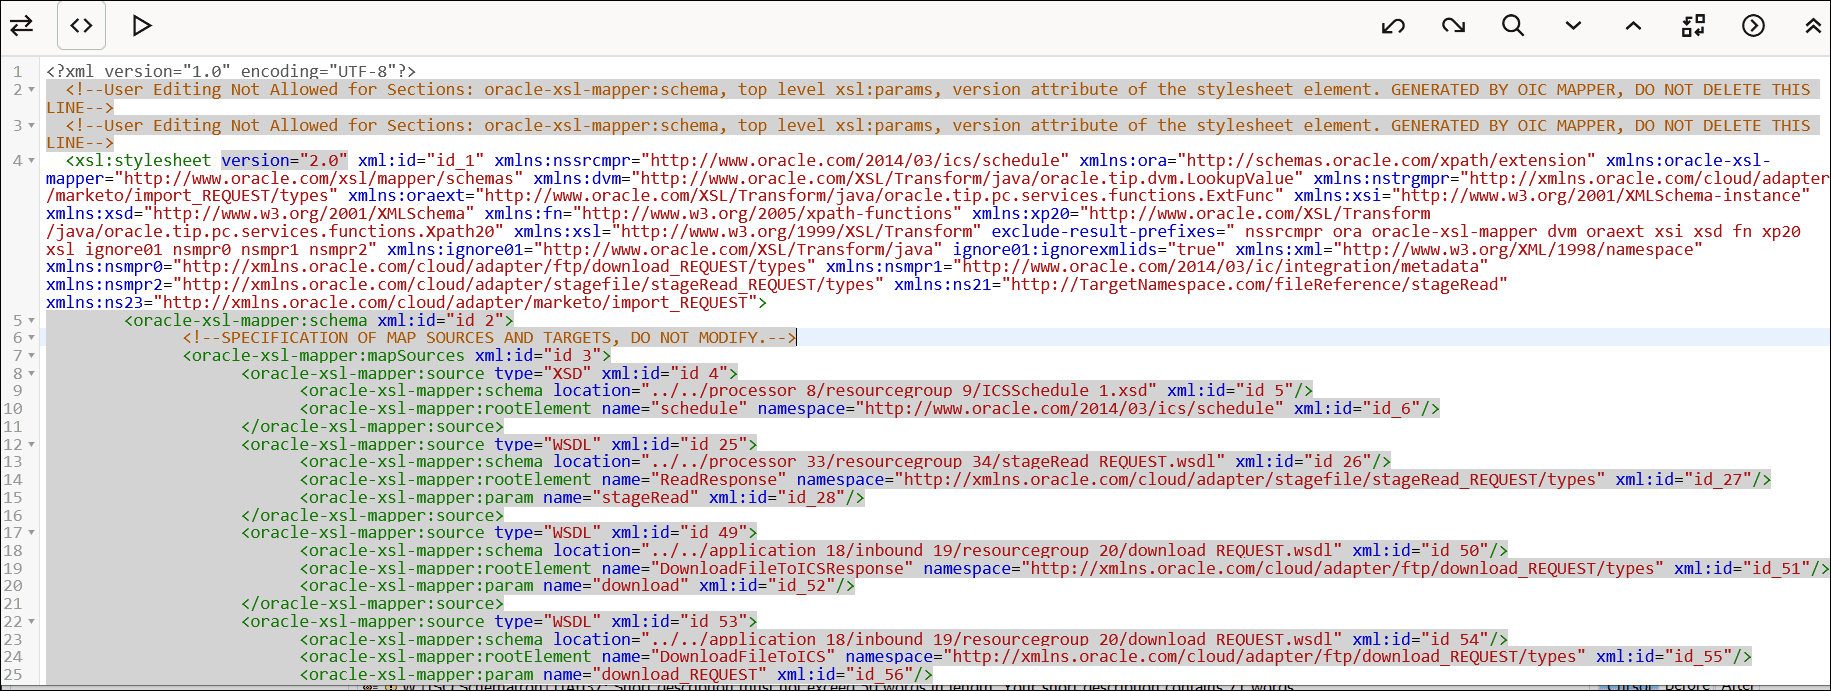This screenshot has height=691, width=1831.
Task: Click the circled right arrow icon
Action: 1753,25
